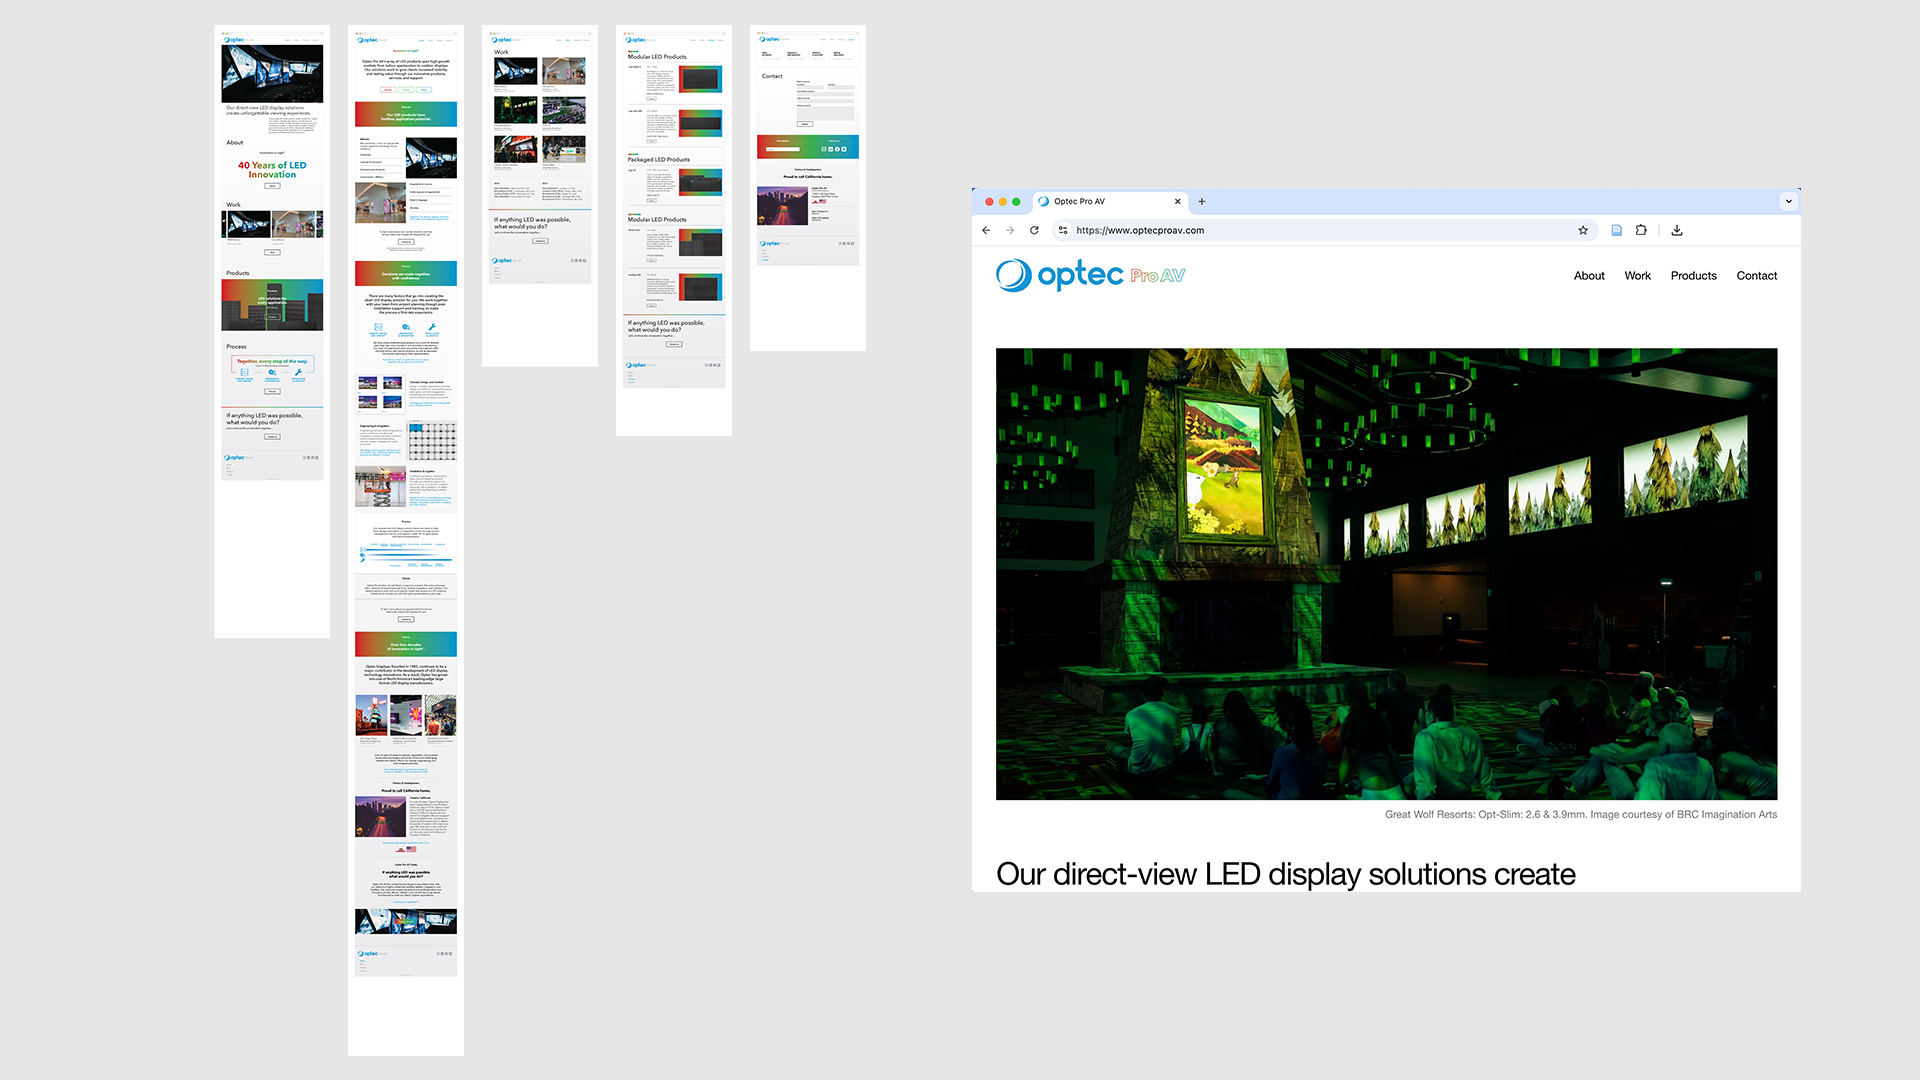Add a new tab with the plus icon

tap(1202, 201)
